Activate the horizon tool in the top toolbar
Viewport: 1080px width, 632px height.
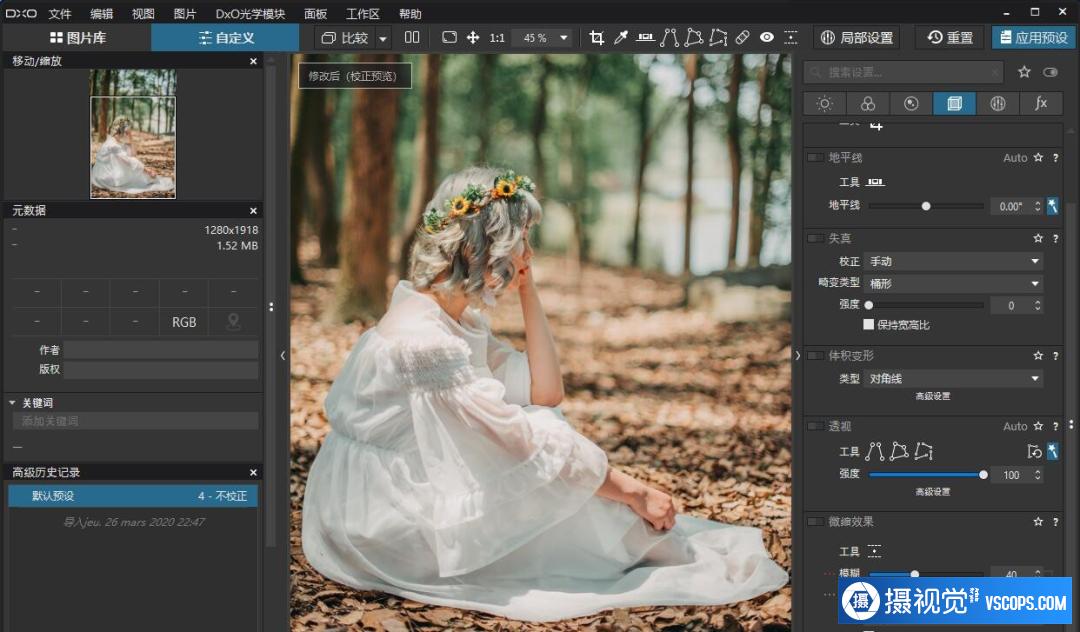pyautogui.click(x=645, y=38)
